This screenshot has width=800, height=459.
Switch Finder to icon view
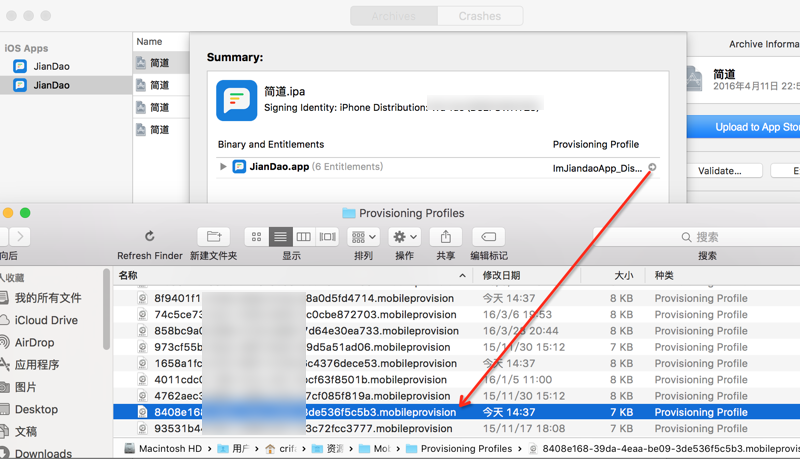pos(256,237)
